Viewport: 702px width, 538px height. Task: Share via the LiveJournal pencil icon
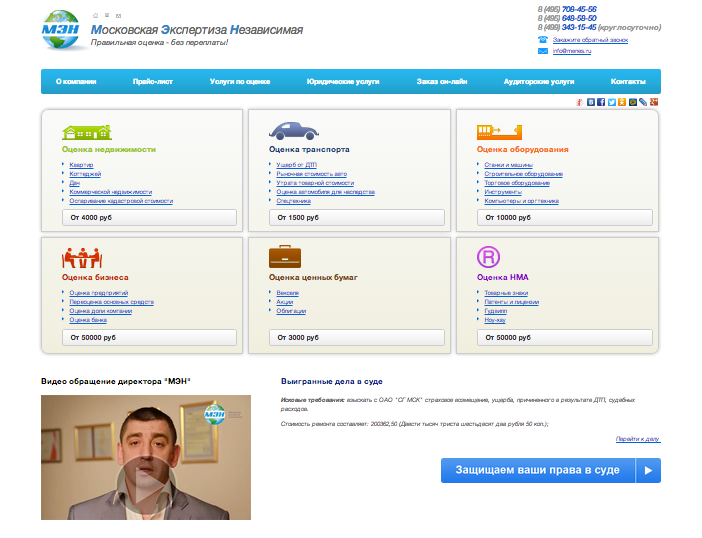[x=643, y=102]
